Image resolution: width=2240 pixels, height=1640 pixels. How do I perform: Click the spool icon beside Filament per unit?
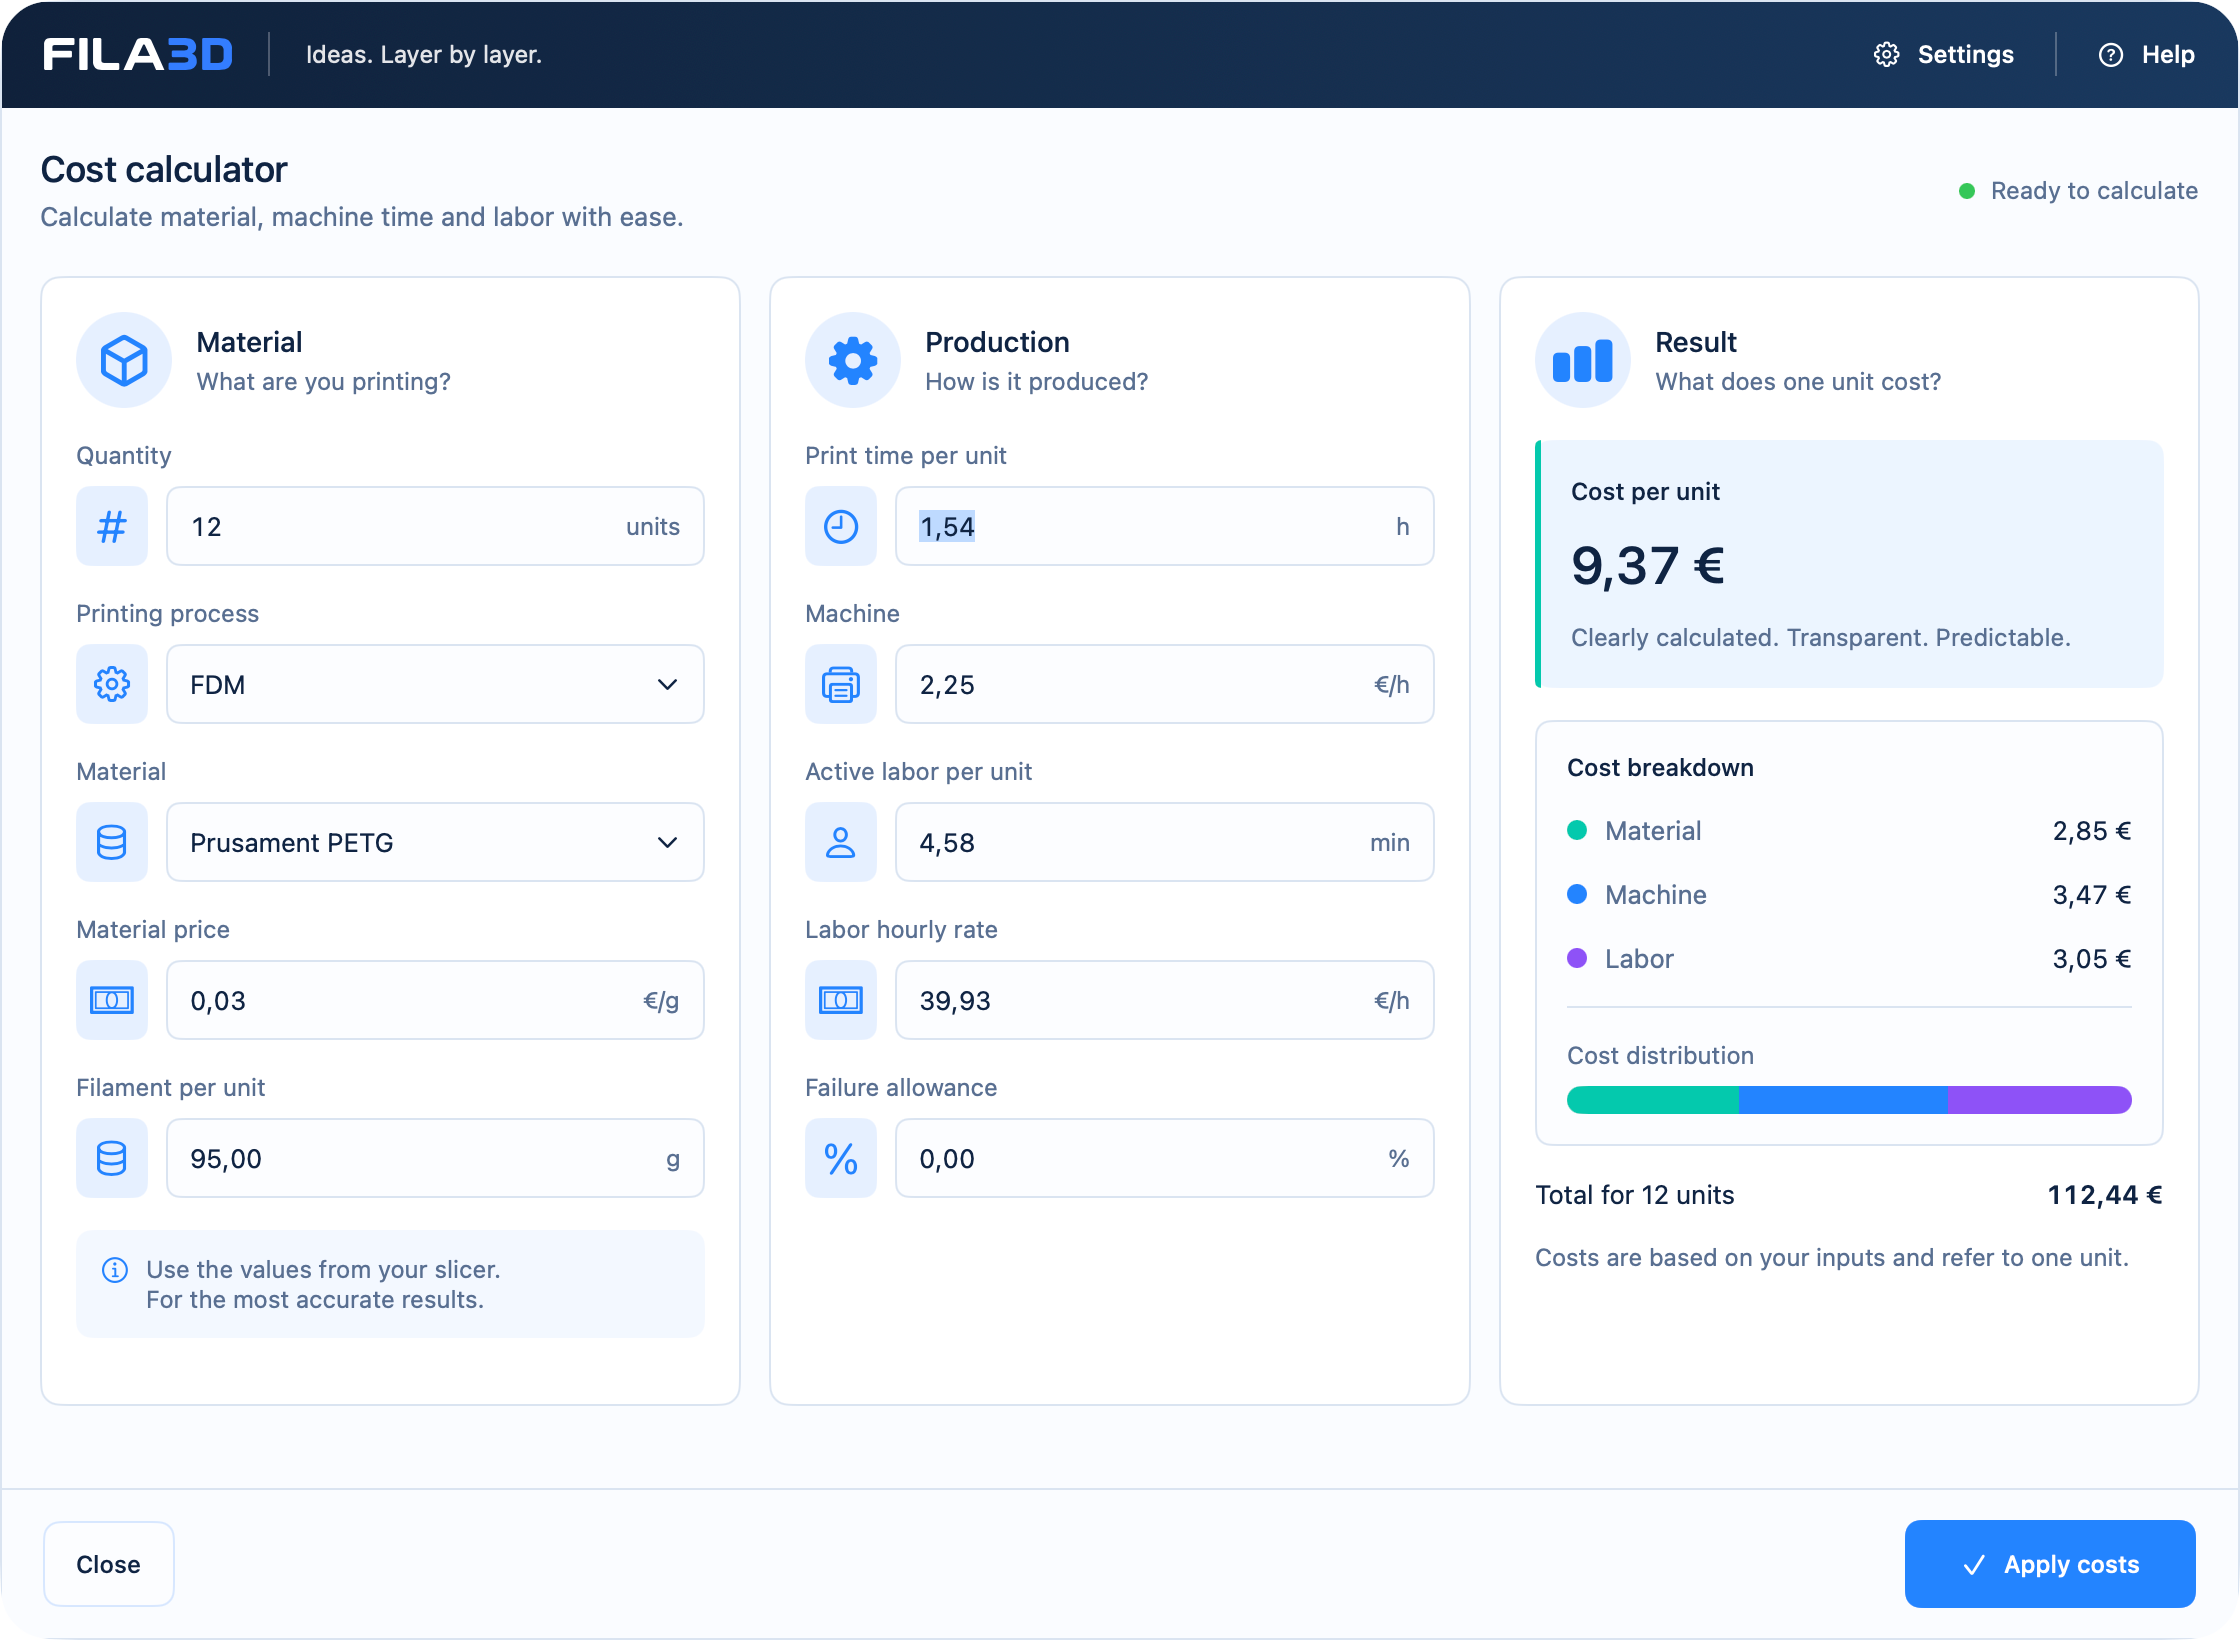click(112, 1158)
